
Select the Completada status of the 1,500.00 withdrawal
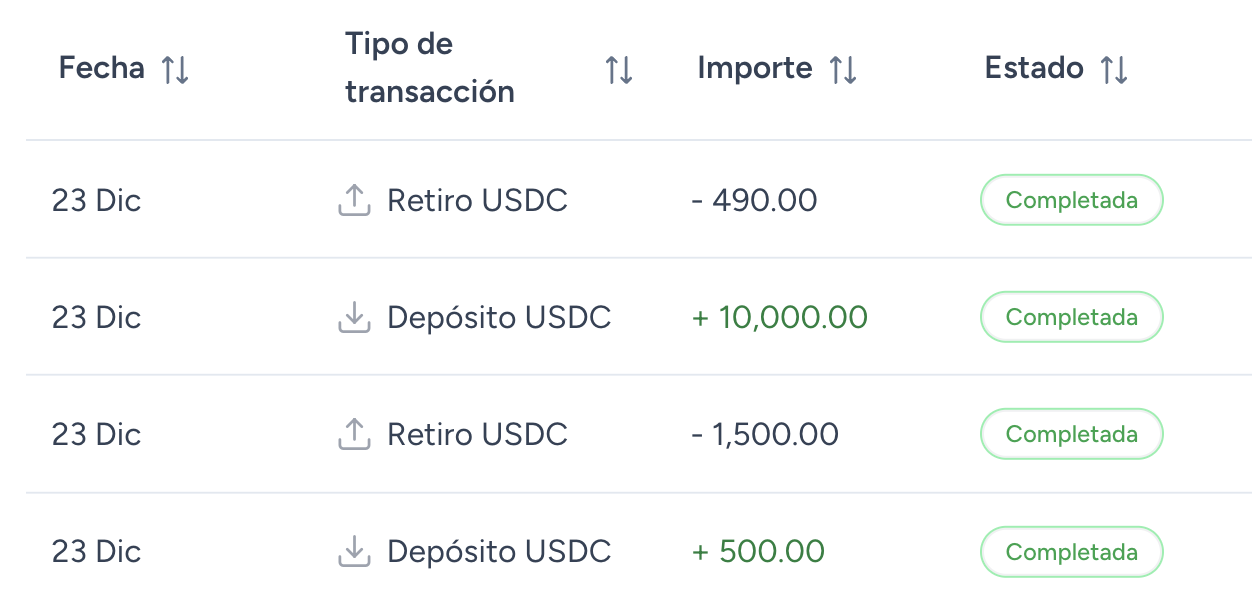(x=1071, y=433)
